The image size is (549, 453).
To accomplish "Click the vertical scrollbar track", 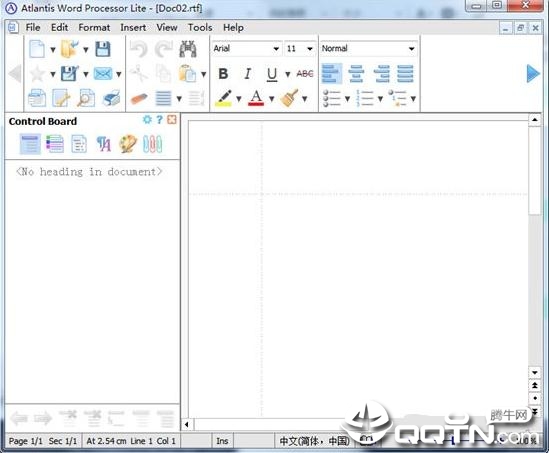I will (x=535, y=291).
